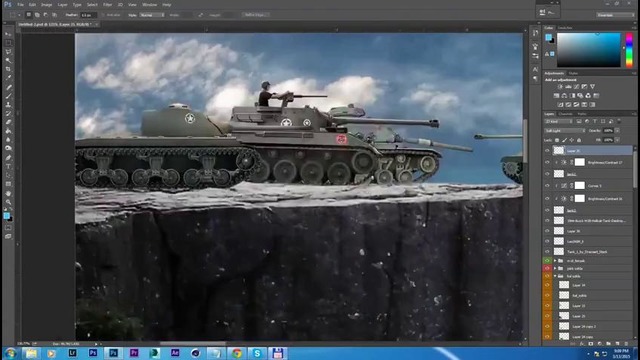Screen dimensions: 640x360
Task: Select the Lasso tool
Action: pos(8,52)
